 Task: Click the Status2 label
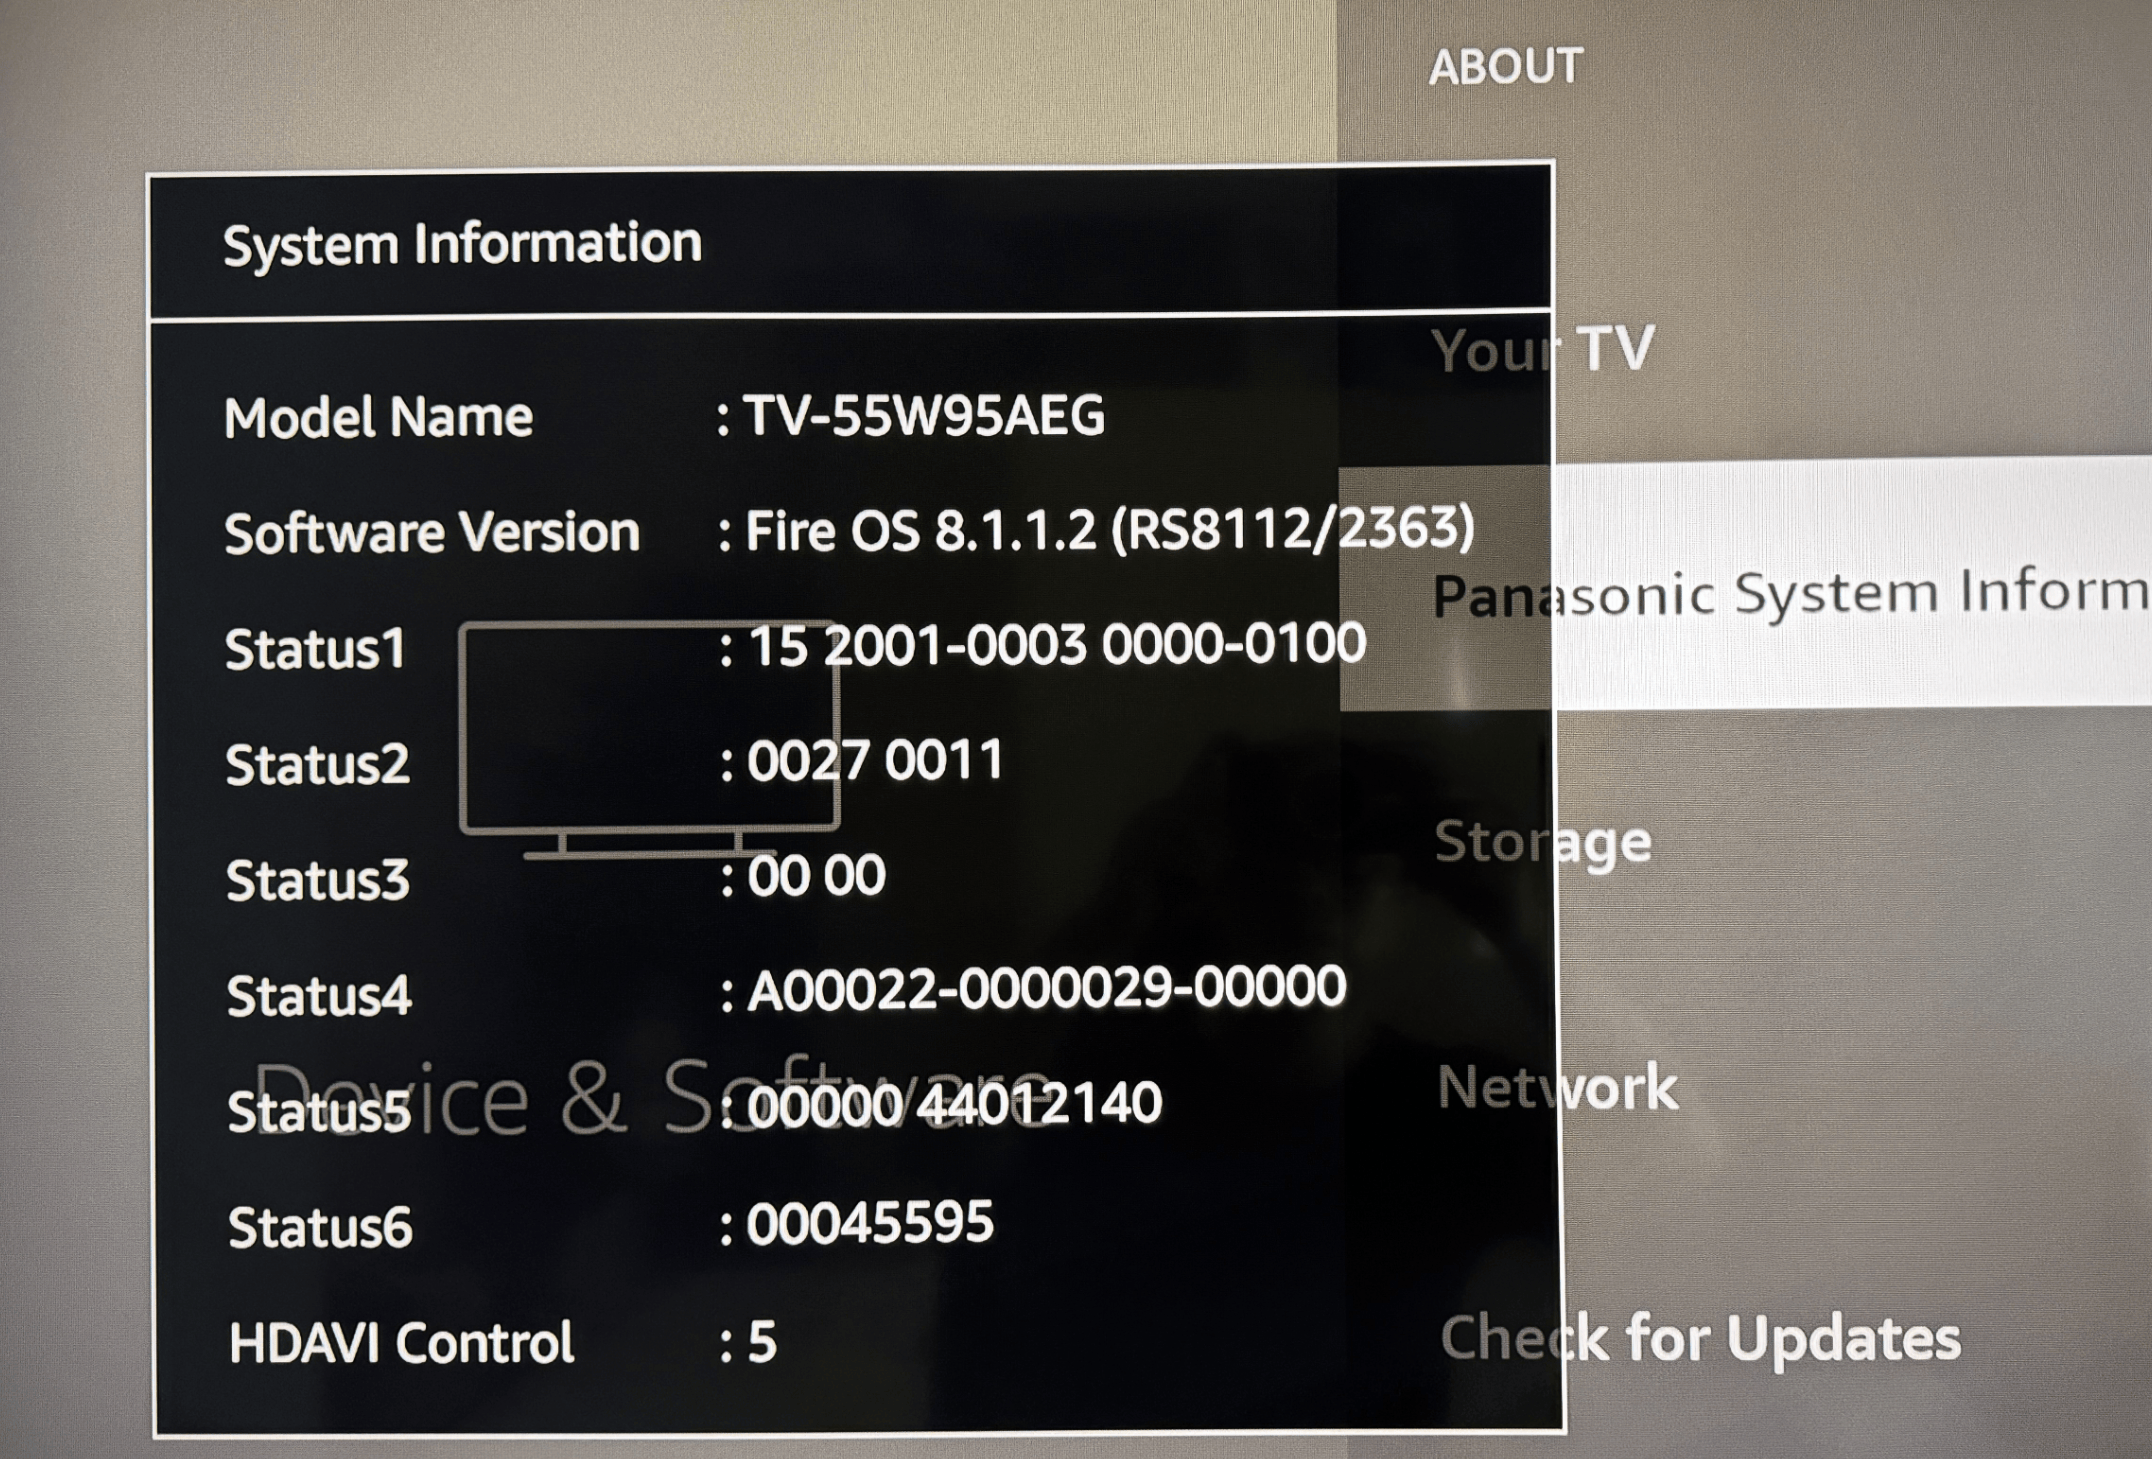pyautogui.click(x=317, y=765)
